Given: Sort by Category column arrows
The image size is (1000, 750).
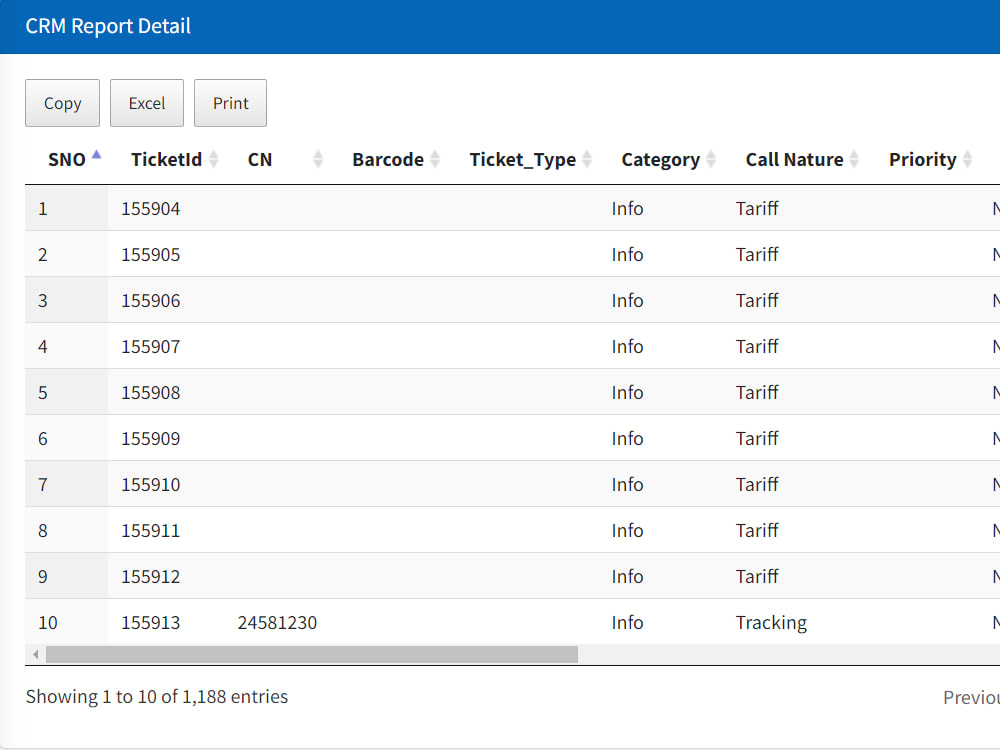Looking at the screenshot, I should (x=711, y=159).
